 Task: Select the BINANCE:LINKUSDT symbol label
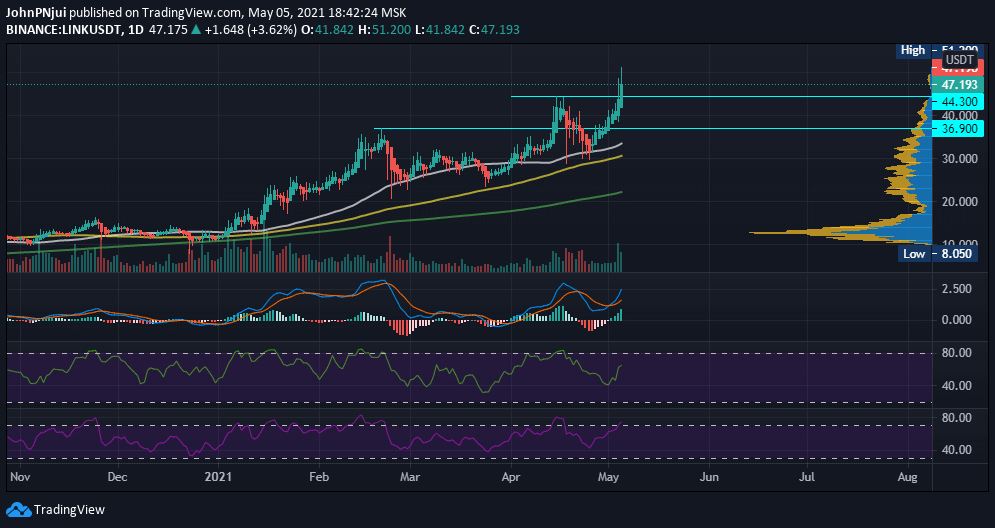pos(63,29)
